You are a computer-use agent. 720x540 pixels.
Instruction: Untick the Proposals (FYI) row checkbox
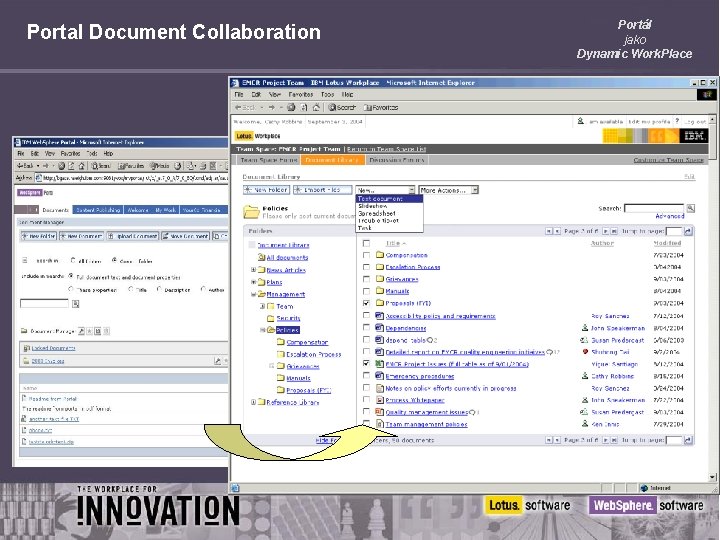coord(366,303)
